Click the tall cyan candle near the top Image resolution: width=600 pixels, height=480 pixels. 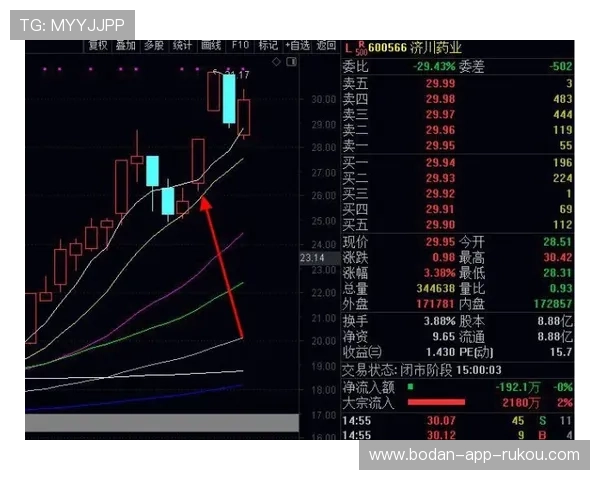tap(229, 98)
